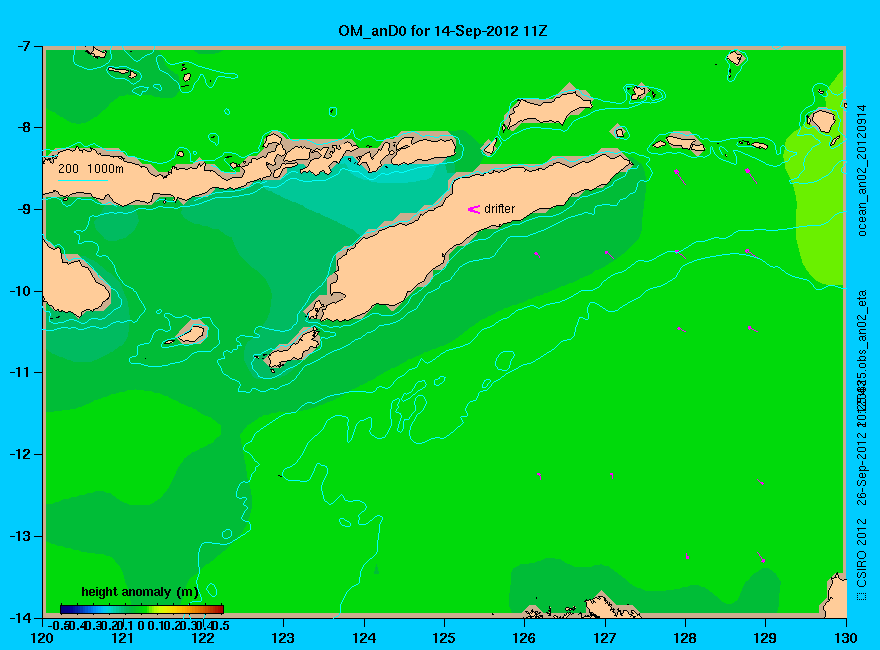Click the longitude tick label '127'
Viewport: 880px width, 650px height.
604,638
